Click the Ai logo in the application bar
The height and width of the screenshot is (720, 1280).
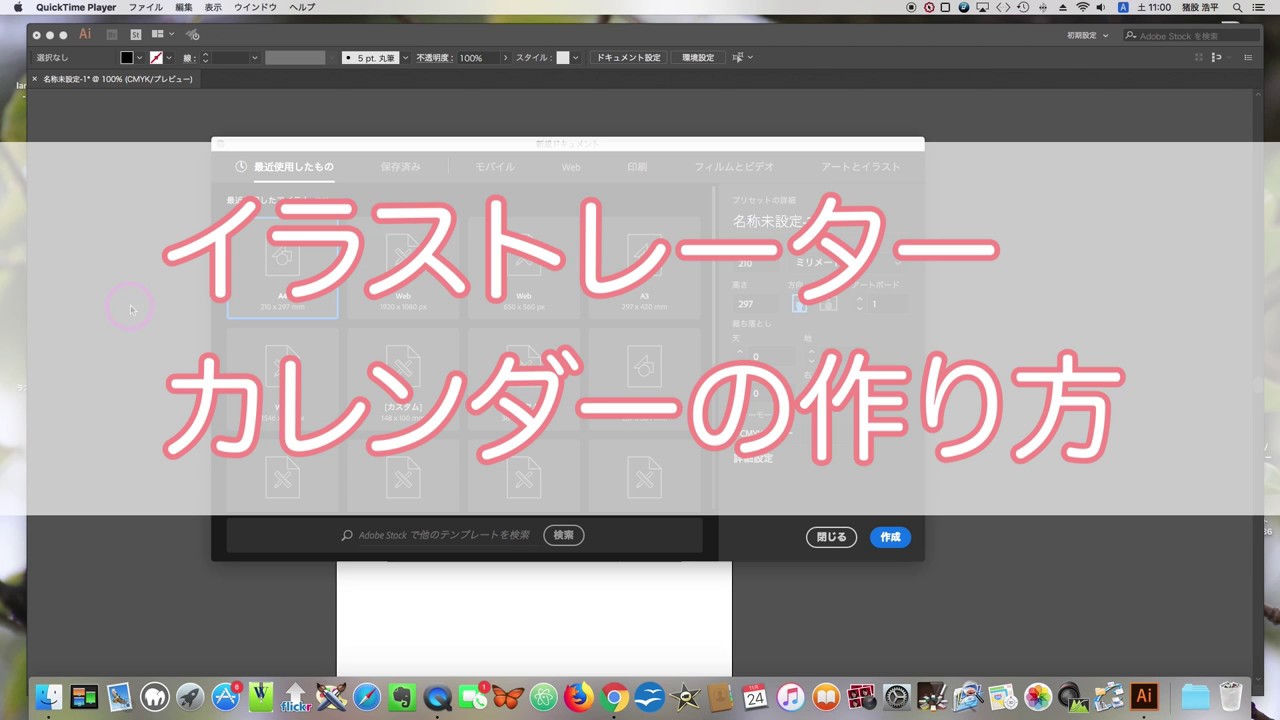click(x=85, y=35)
